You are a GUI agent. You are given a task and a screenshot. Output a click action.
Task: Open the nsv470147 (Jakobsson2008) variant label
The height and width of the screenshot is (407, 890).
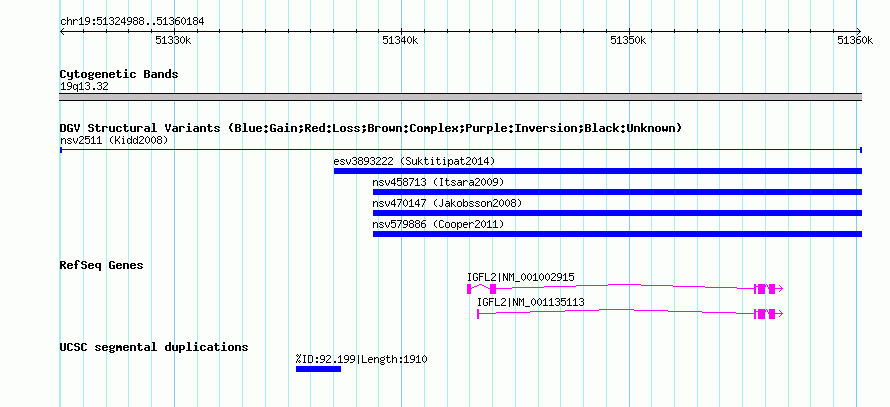tap(447, 203)
